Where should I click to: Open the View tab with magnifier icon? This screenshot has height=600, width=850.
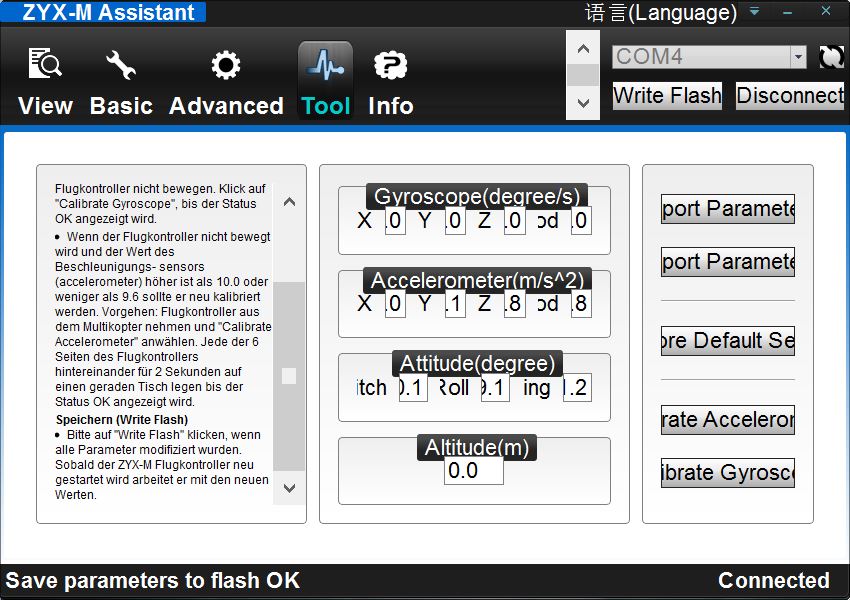click(45, 81)
